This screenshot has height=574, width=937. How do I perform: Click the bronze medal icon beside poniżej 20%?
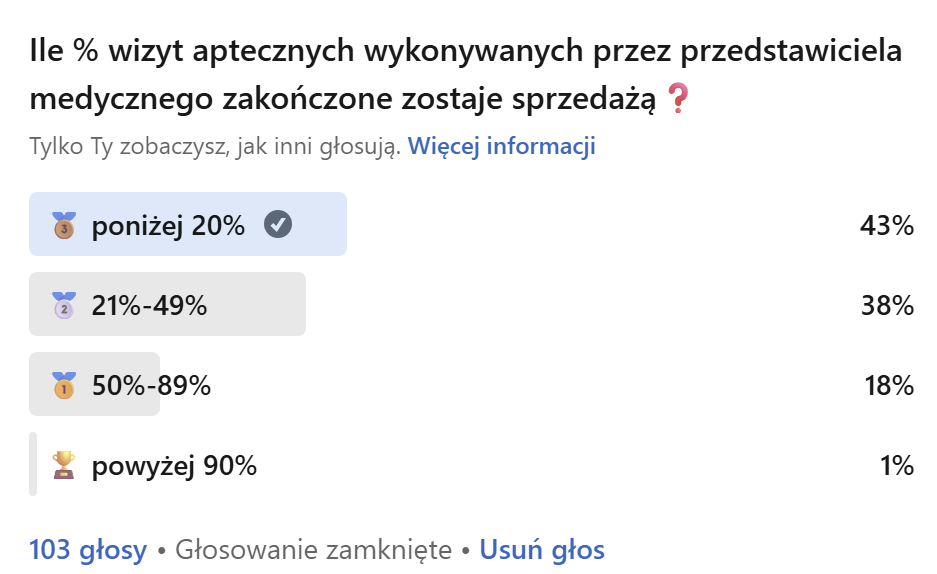pyautogui.click(x=64, y=225)
